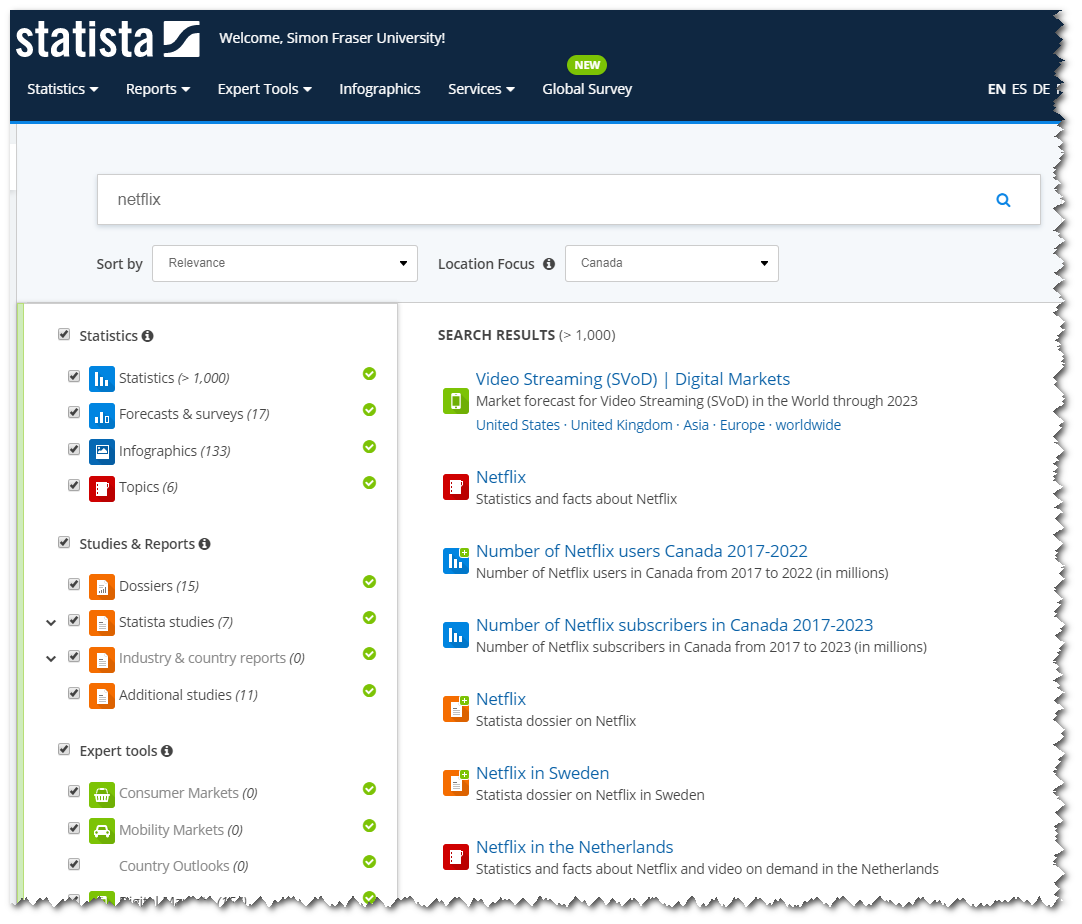Viewport: 1082px width, 924px height.
Task: Click the Netflix in the Netherlands topic icon
Action: (x=455, y=856)
